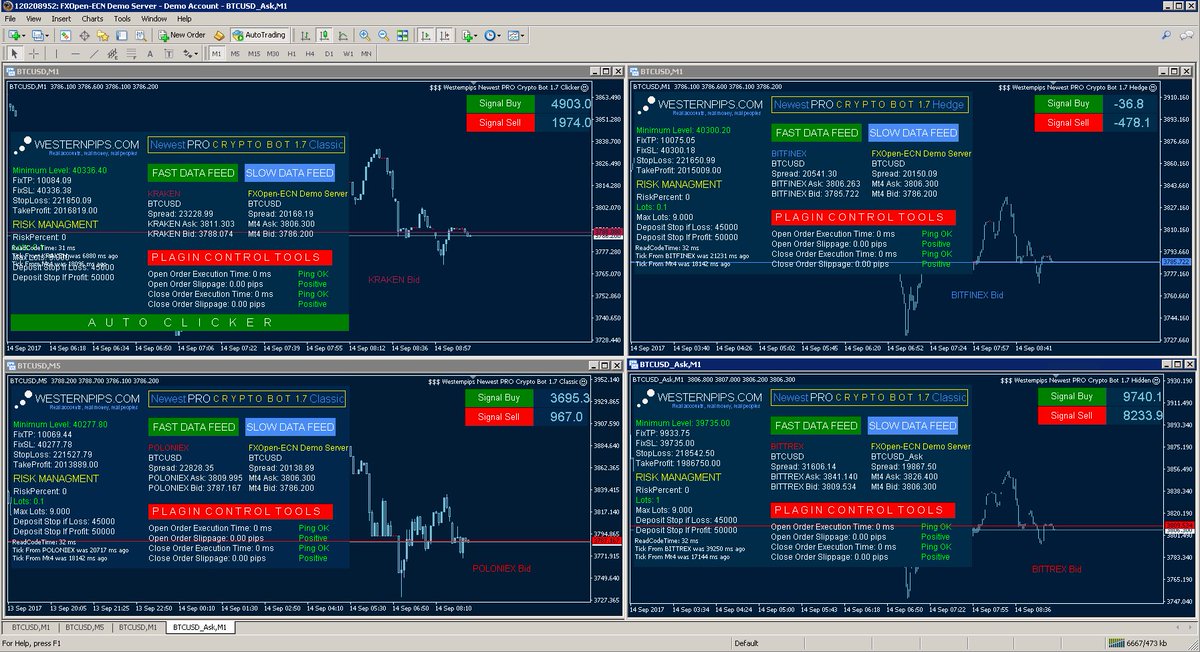Screen dimensions: 1200x652
Task: Click Signal Buy in Kraken chart
Action: (500, 103)
